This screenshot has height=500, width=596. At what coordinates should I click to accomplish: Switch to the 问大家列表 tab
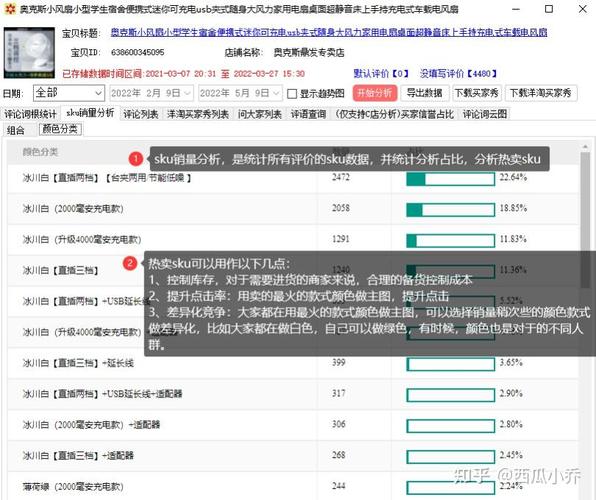260,114
